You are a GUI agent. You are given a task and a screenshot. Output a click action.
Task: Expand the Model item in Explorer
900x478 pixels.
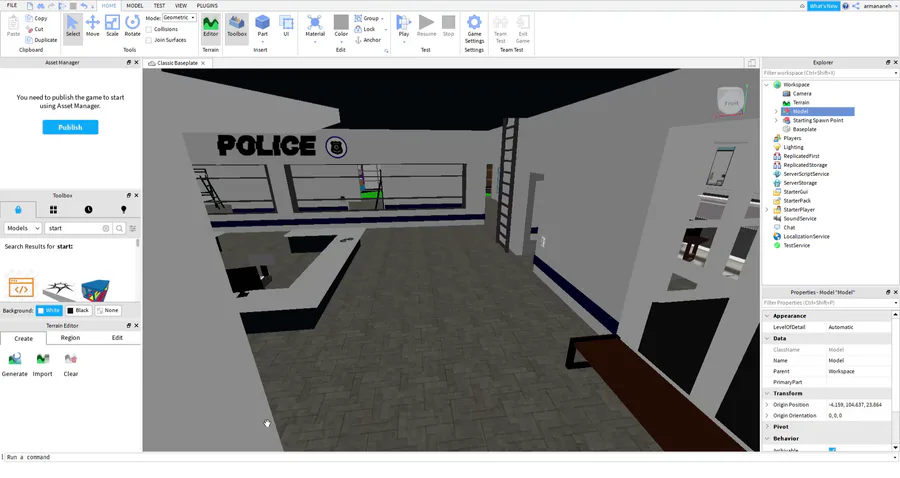(776, 111)
